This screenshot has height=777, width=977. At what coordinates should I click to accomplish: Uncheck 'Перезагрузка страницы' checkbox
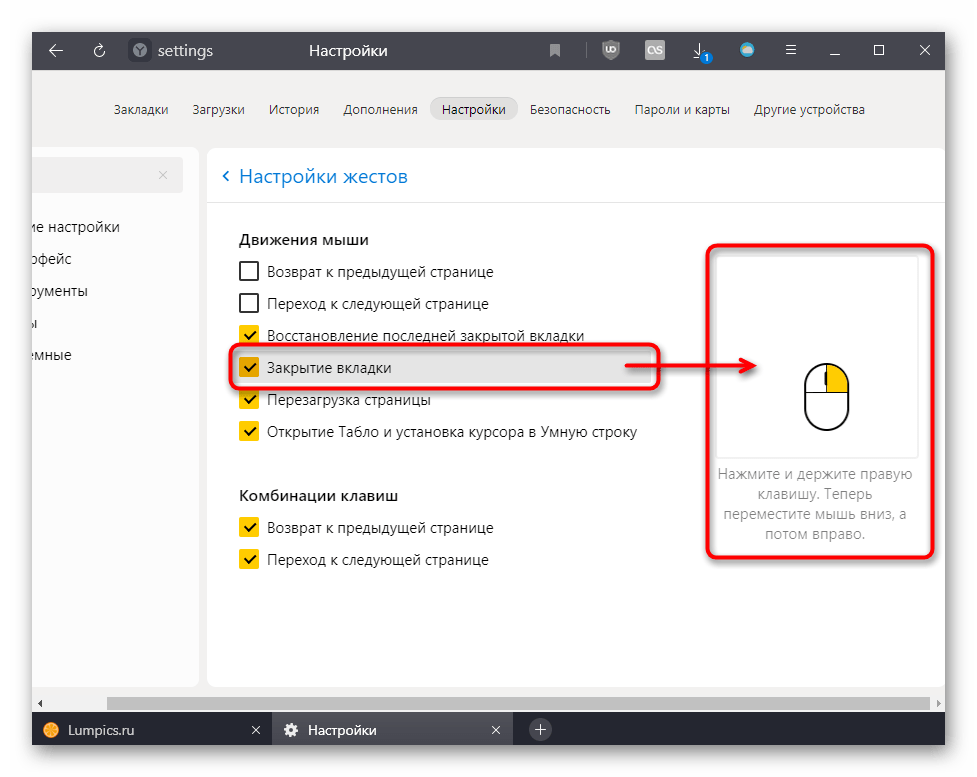pos(249,400)
